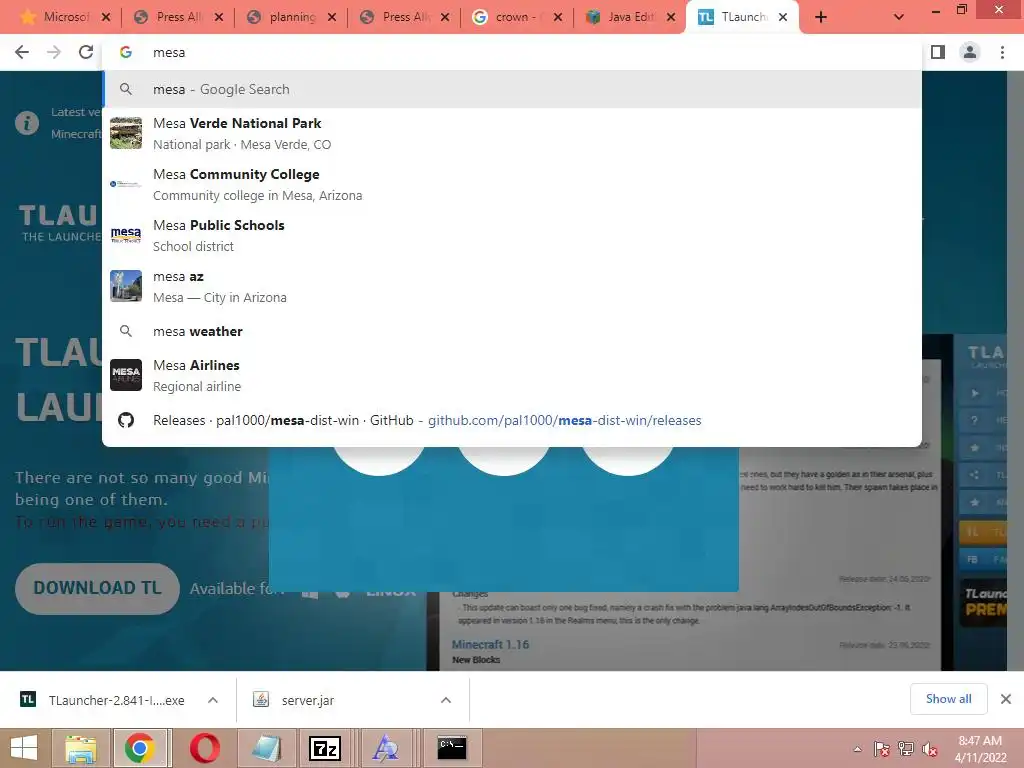
Task: Click Mesa Verde National Park thumbnail
Action: (x=126, y=133)
